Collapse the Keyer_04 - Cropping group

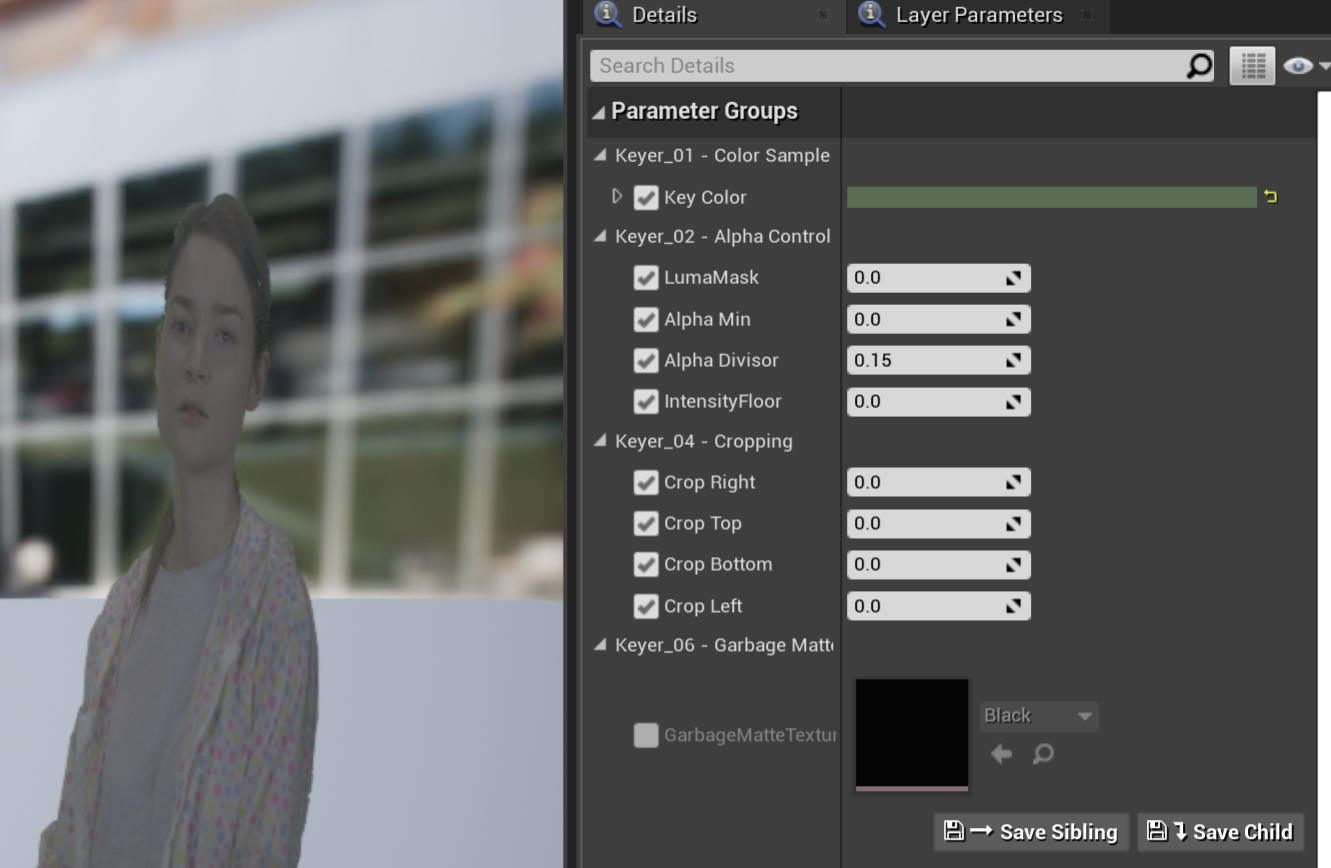click(x=600, y=441)
